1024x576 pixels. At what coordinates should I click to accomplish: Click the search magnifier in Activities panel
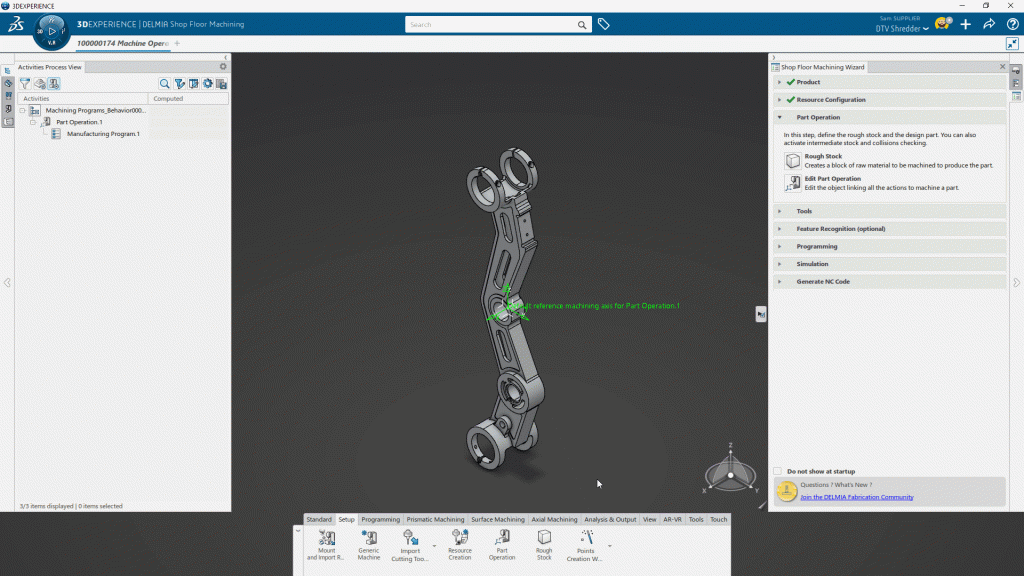tap(165, 84)
